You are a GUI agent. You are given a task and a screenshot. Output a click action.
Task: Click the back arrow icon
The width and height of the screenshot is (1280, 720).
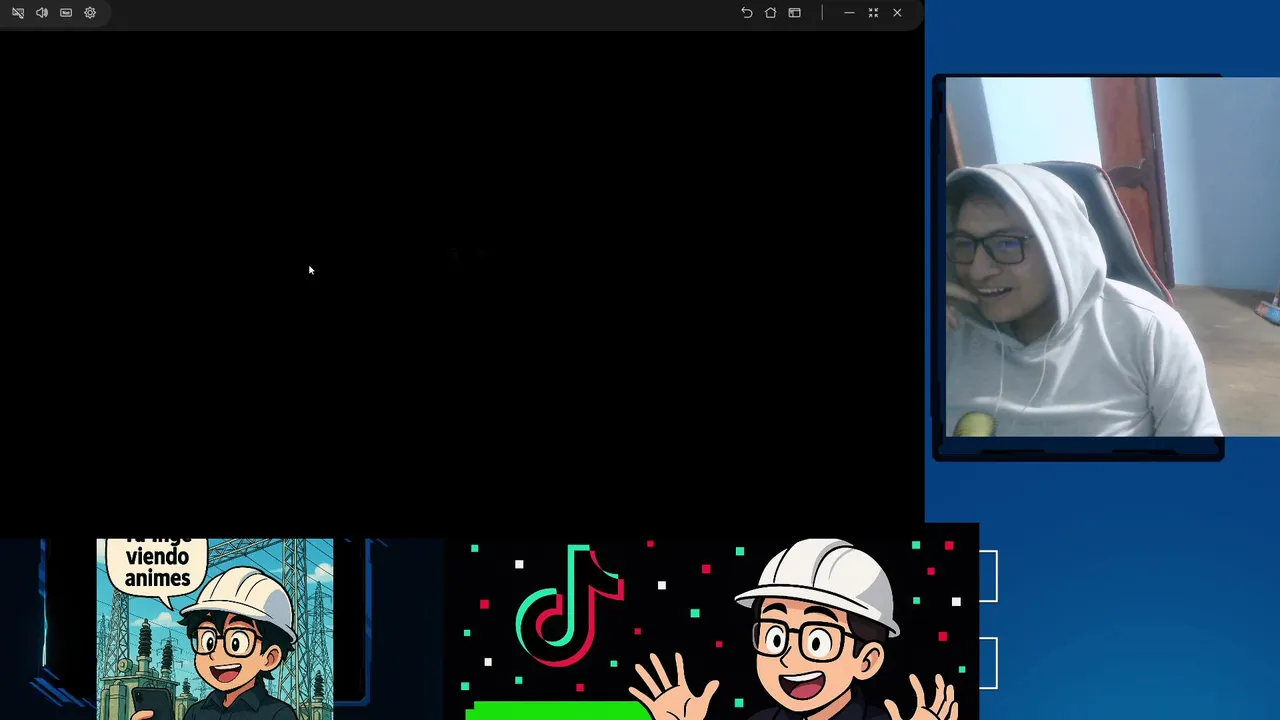point(746,13)
